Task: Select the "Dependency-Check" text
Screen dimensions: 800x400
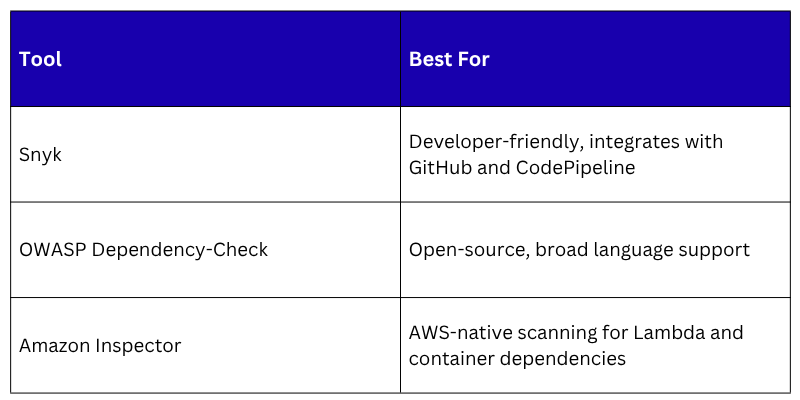Action: click(x=180, y=250)
